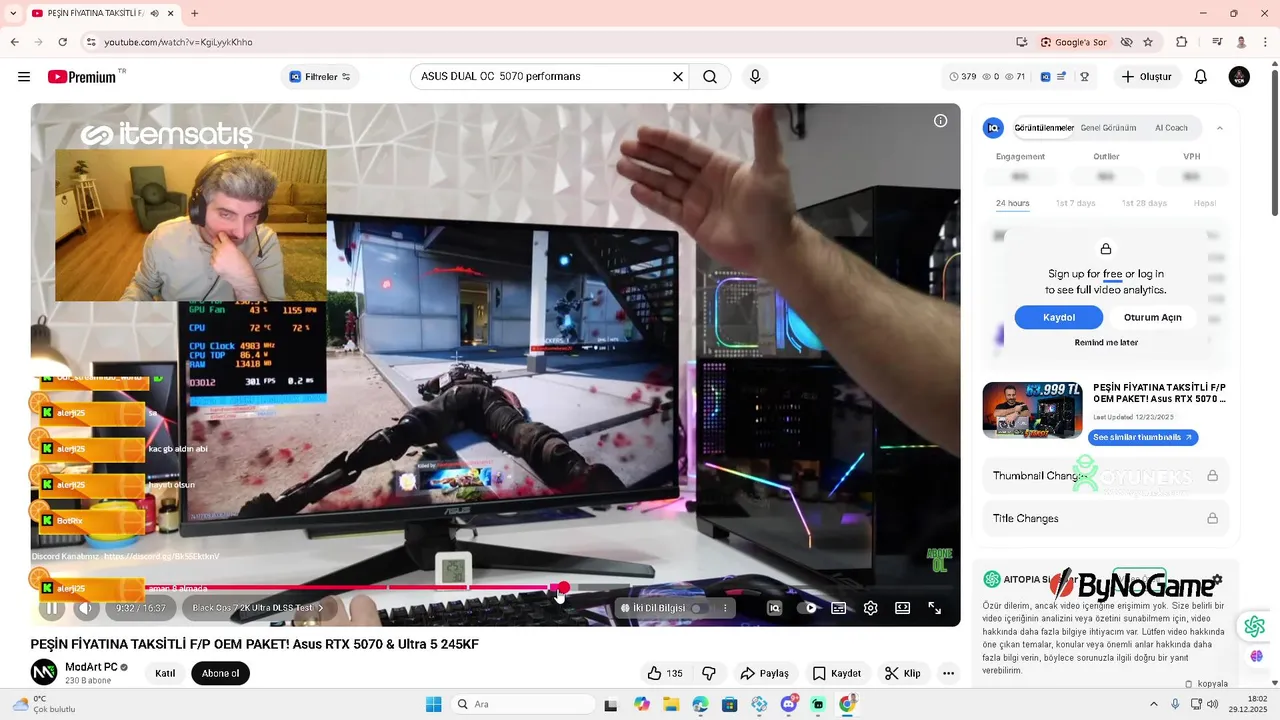Image resolution: width=1280 pixels, height=720 pixels.
Task: Select the 1st 28 days tab
Action: [1144, 203]
